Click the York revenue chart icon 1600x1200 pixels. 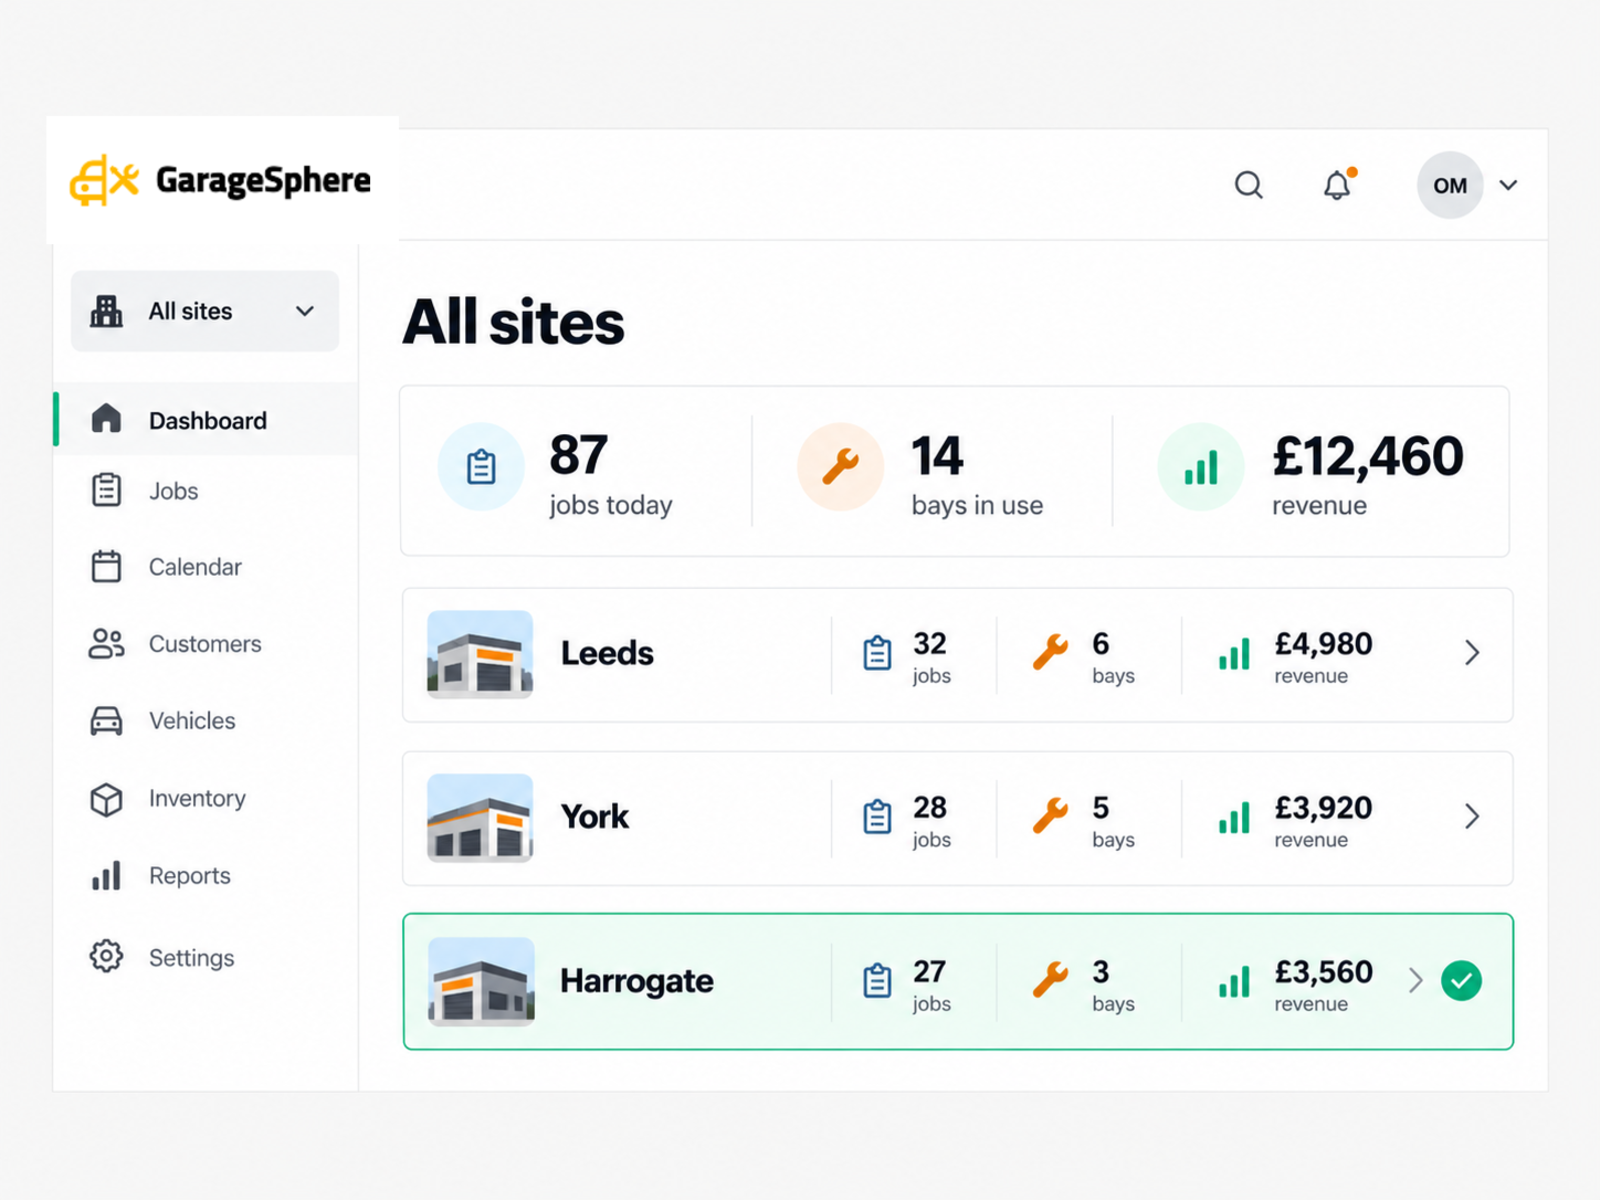(x=1234, y=818)
